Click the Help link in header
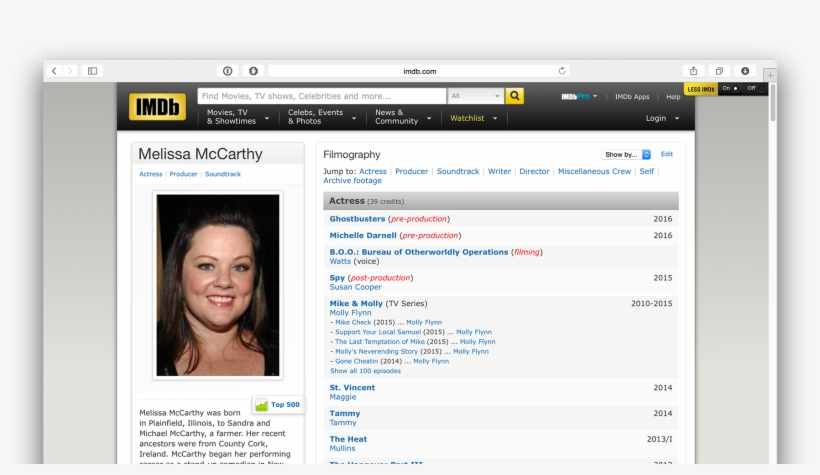Screen dimensions: 820x475 click(x=673, y=97)
